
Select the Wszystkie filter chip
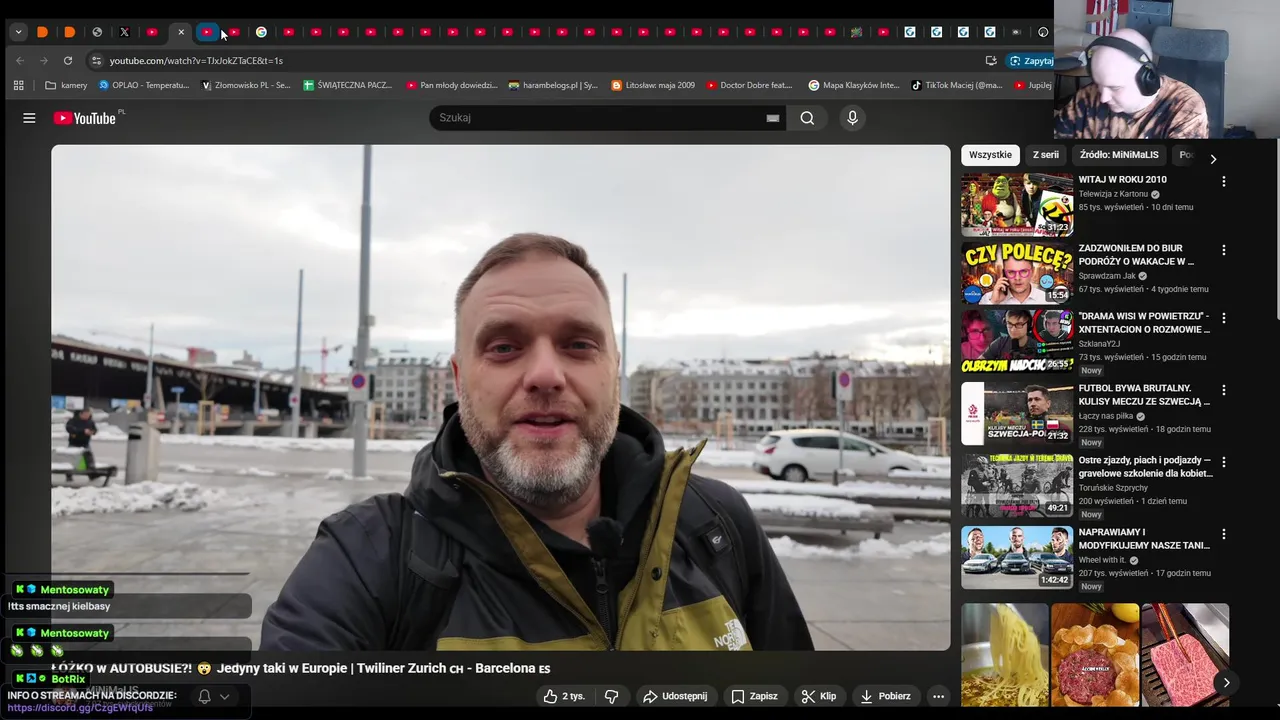(990, 155)
